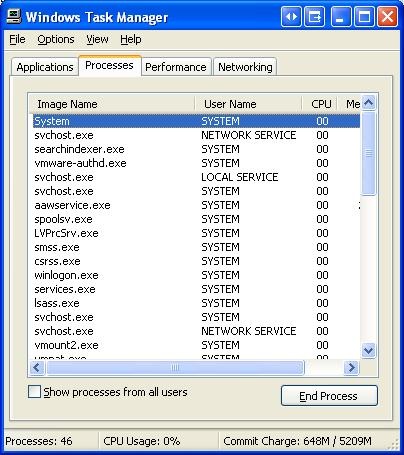Viewport: 404px width, 455px height.
Task: Minimize the Task Manager window
Action: click(x=341, y=16)
